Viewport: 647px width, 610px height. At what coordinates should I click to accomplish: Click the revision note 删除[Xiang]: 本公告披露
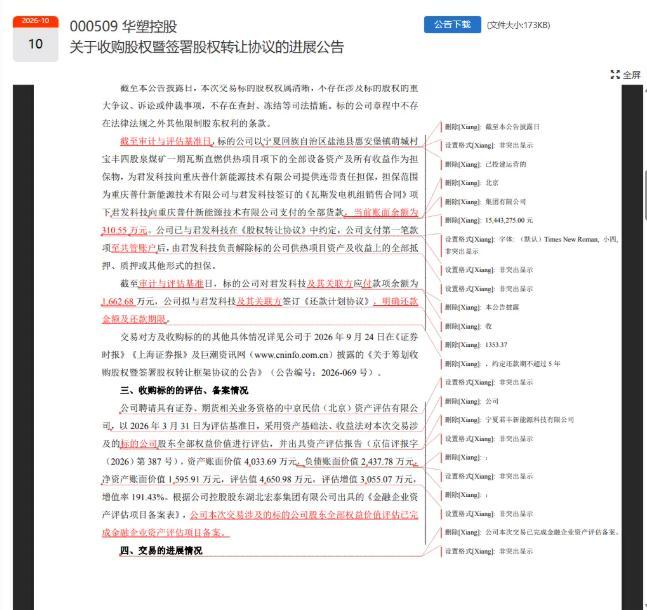click(482, 307)
